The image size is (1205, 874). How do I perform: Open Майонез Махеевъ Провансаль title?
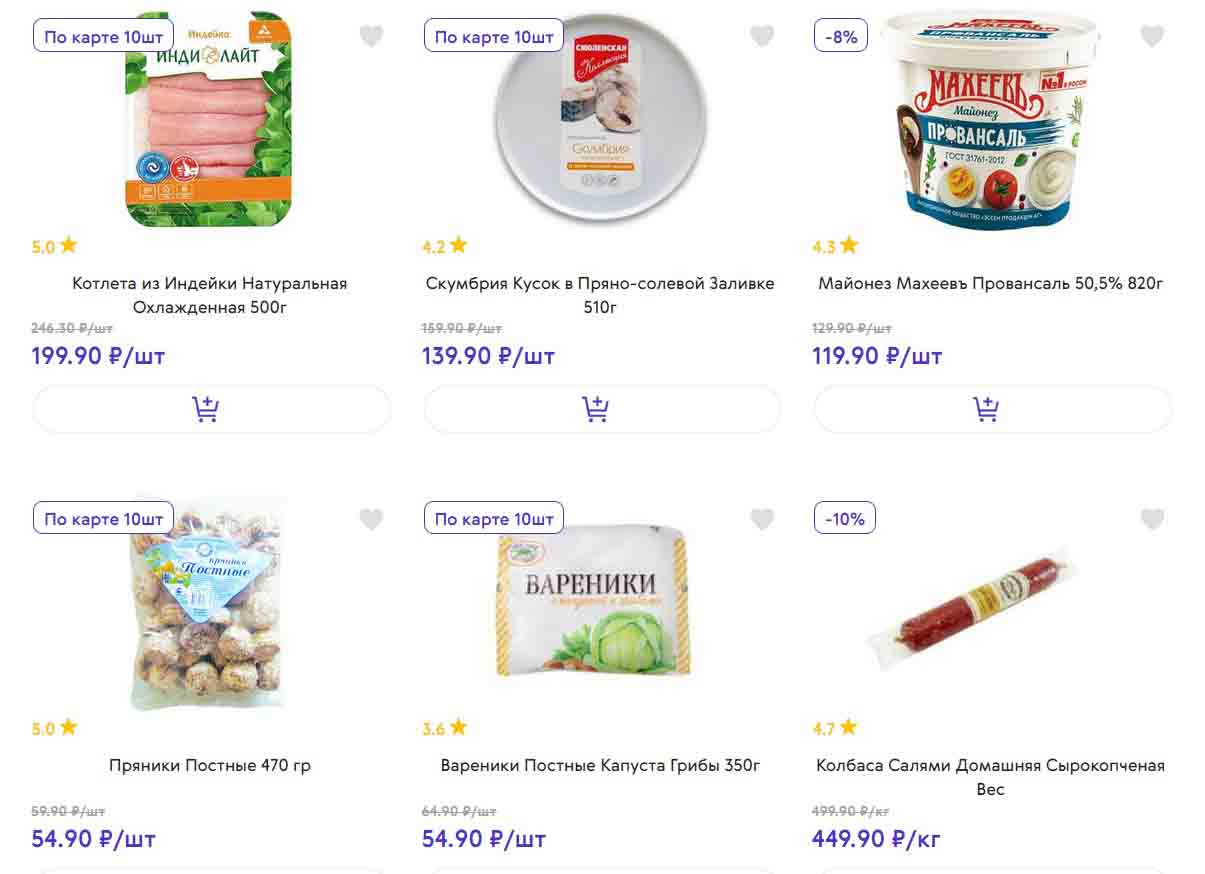pyautogui.click(x=991, y=284)
